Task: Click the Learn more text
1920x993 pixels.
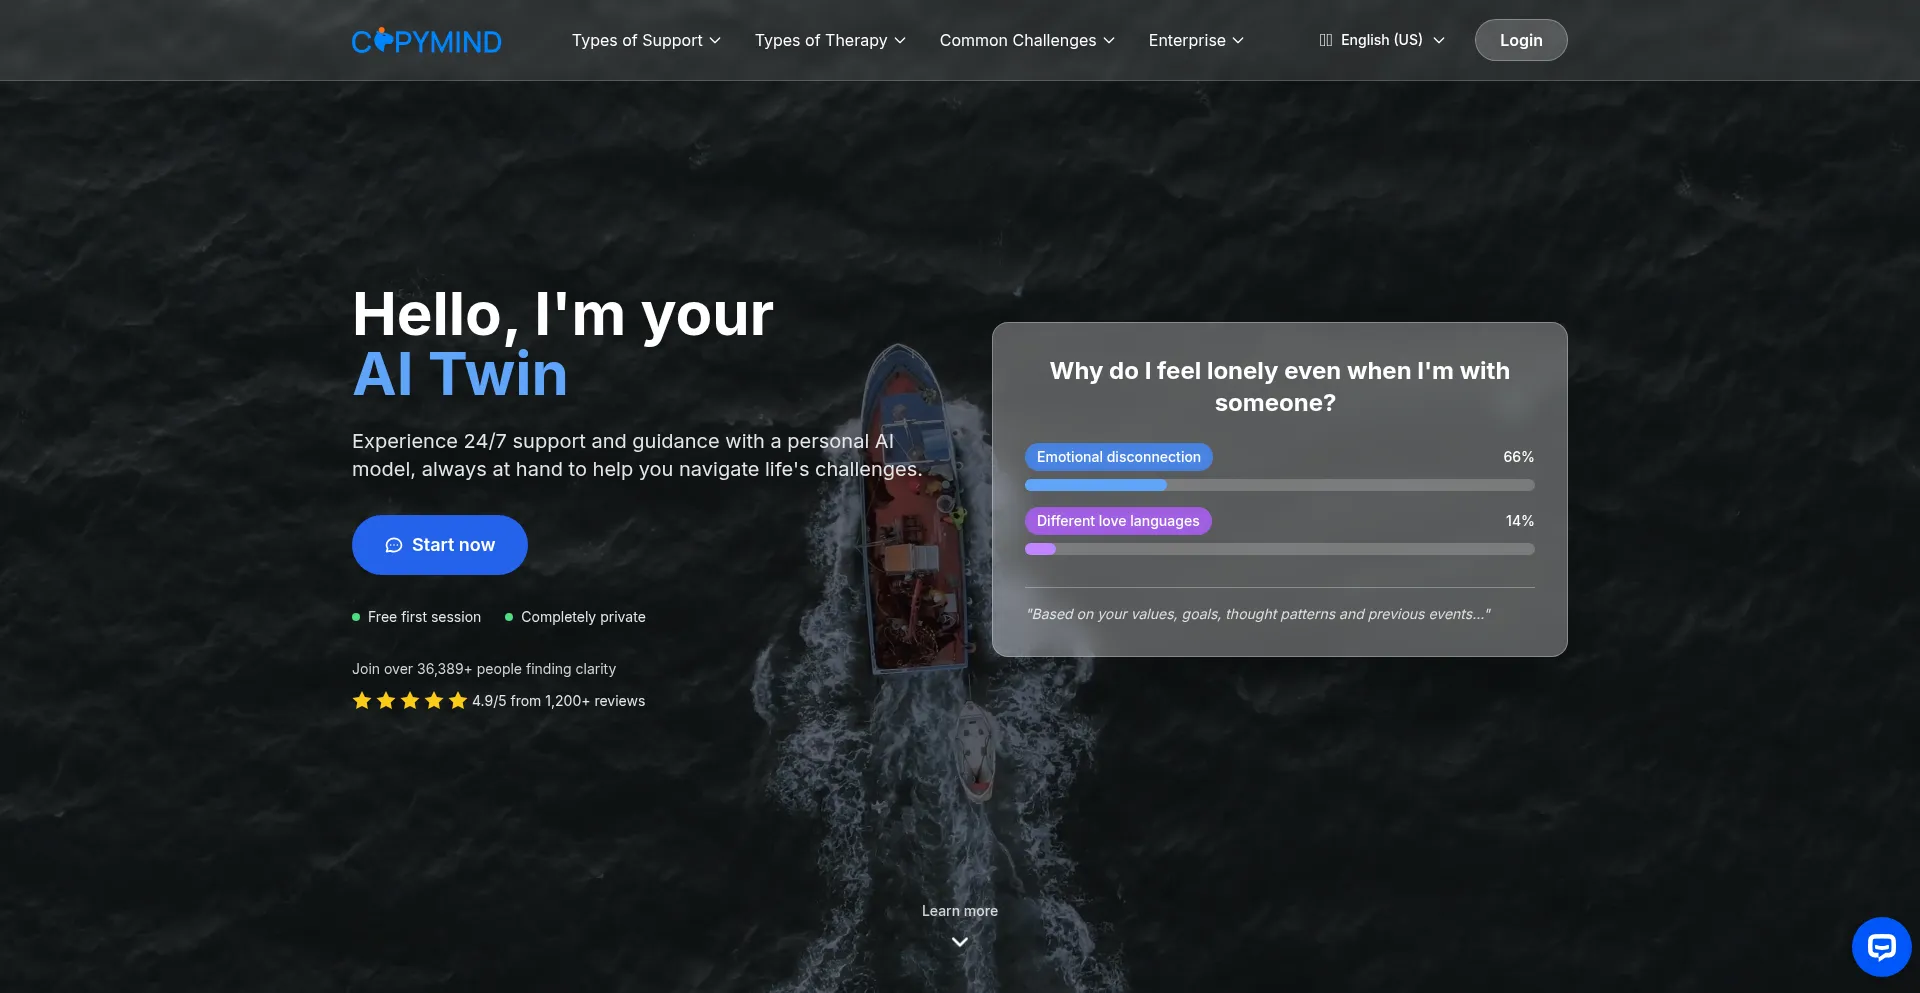Action: [960, 911]
